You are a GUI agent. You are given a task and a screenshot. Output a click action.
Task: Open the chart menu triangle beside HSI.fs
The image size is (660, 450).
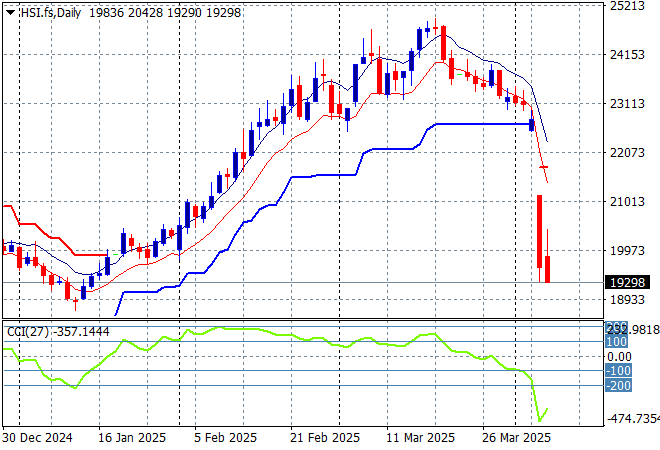point(11,13)
